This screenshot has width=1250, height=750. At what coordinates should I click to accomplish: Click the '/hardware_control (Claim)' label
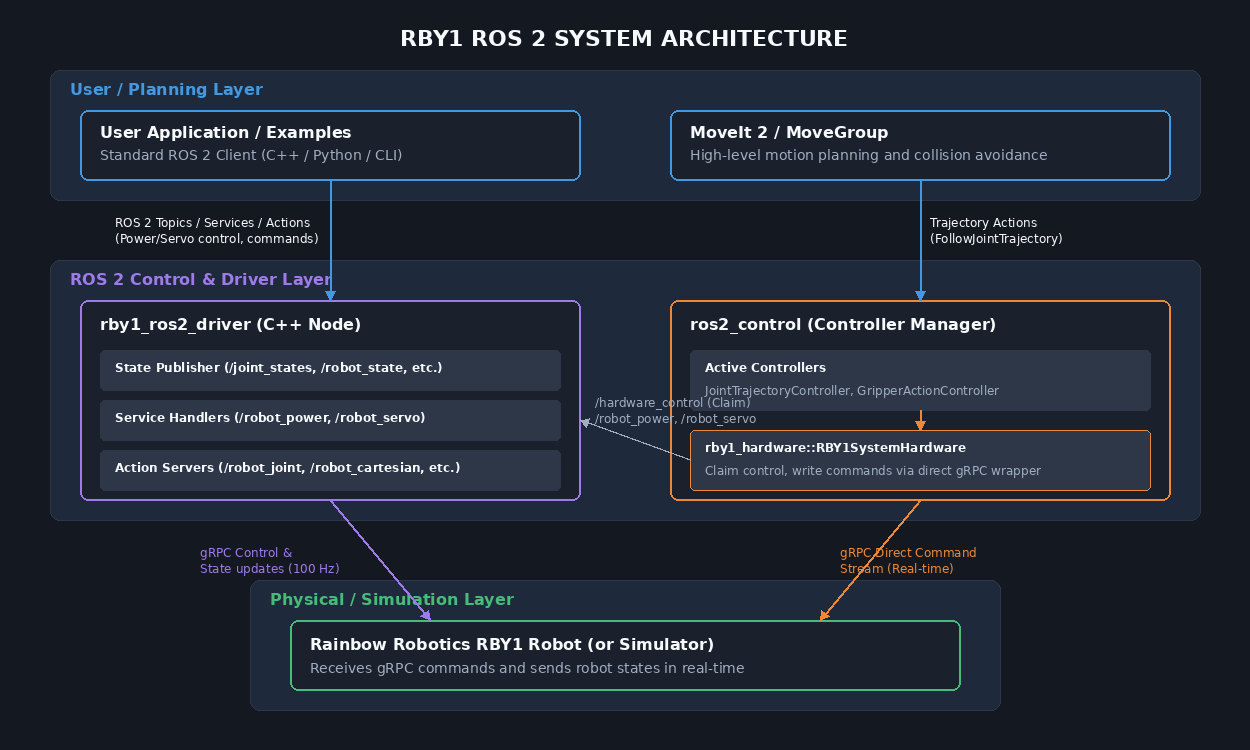[672, 403]
